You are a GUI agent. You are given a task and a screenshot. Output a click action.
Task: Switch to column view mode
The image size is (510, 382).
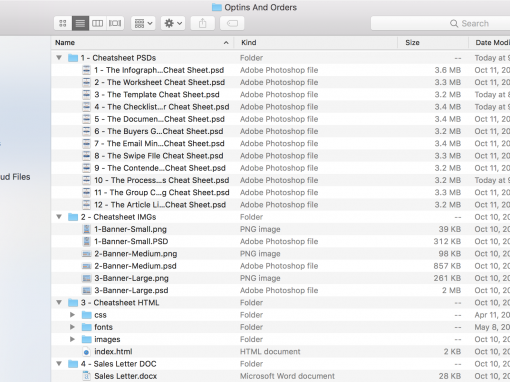(x=97, y=23)
